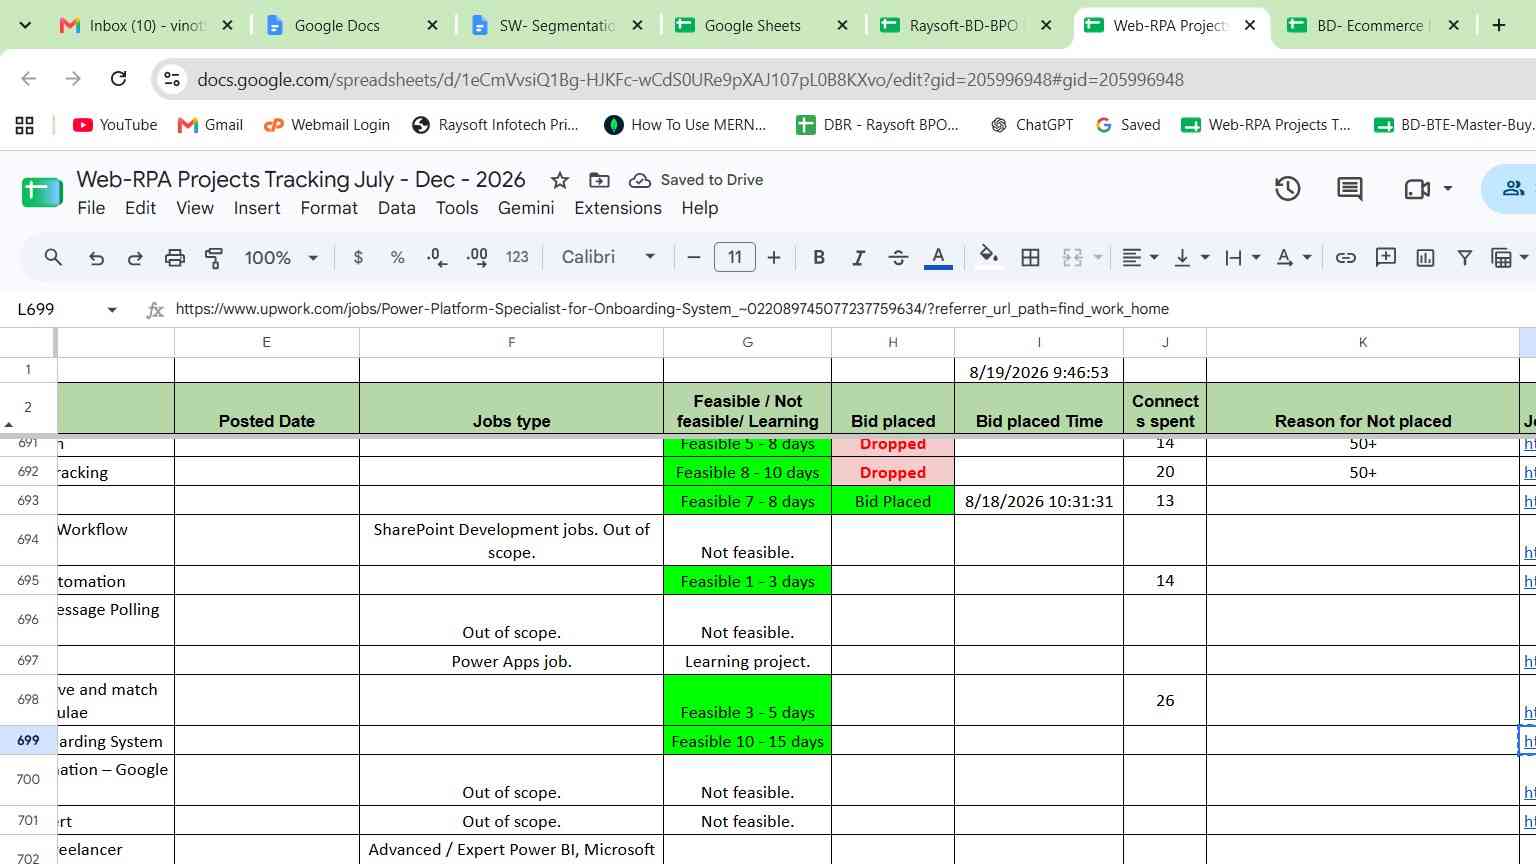The height and width of the screenshot is (864, 1536).
Task: Open version history clock icon
Action: (1287, 189)
